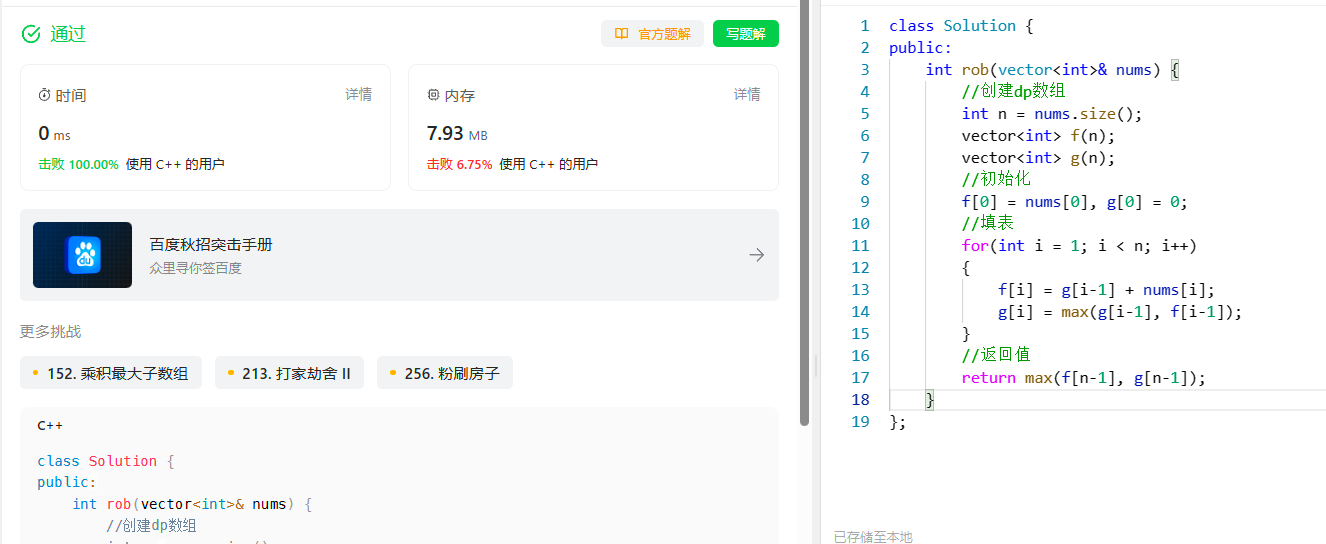Click the 'for(int i = 1; i < n; i++)' line
This screenshot has width=1326, height=544.
[1079, 246]
